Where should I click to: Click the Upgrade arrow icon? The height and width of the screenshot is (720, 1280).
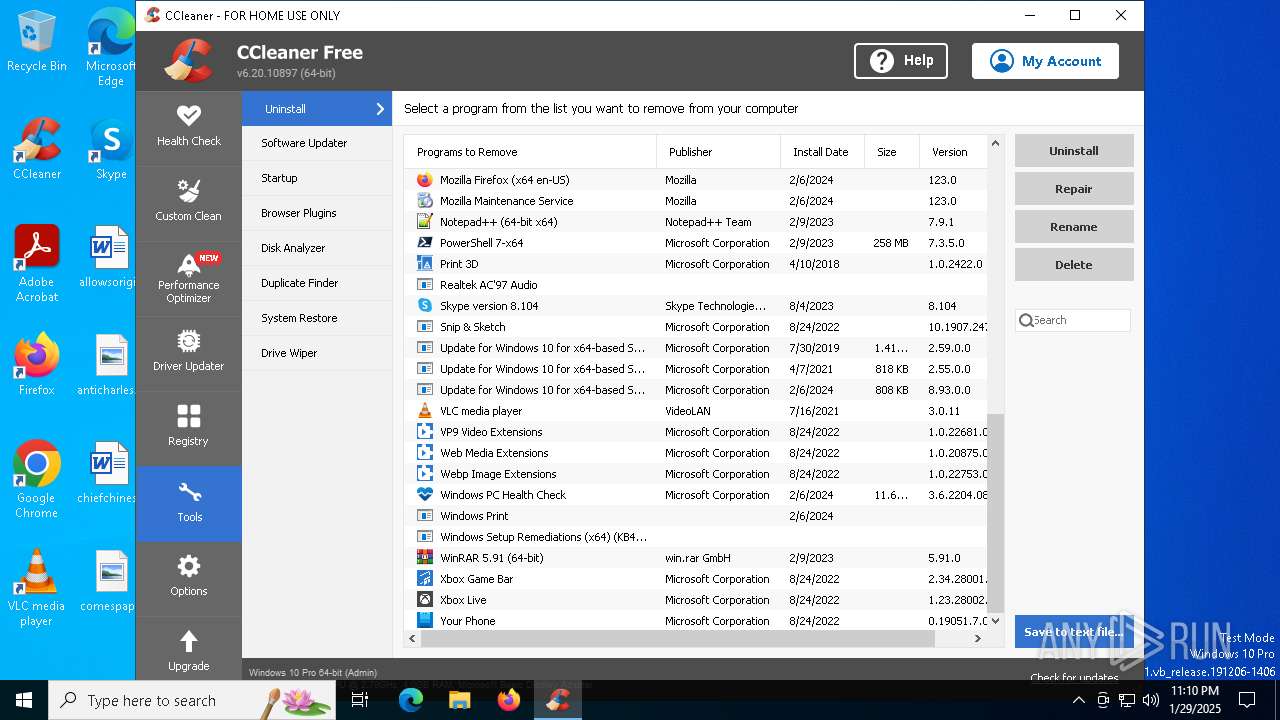pos(188,641)
